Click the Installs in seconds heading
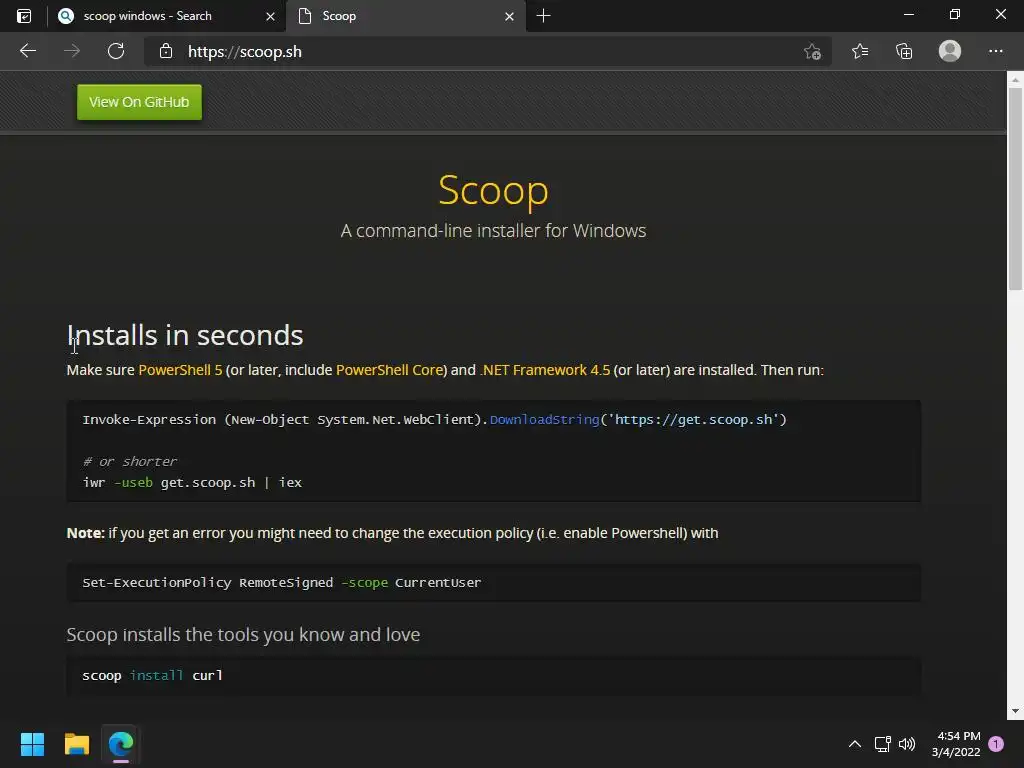 click(x=185, y=335)
